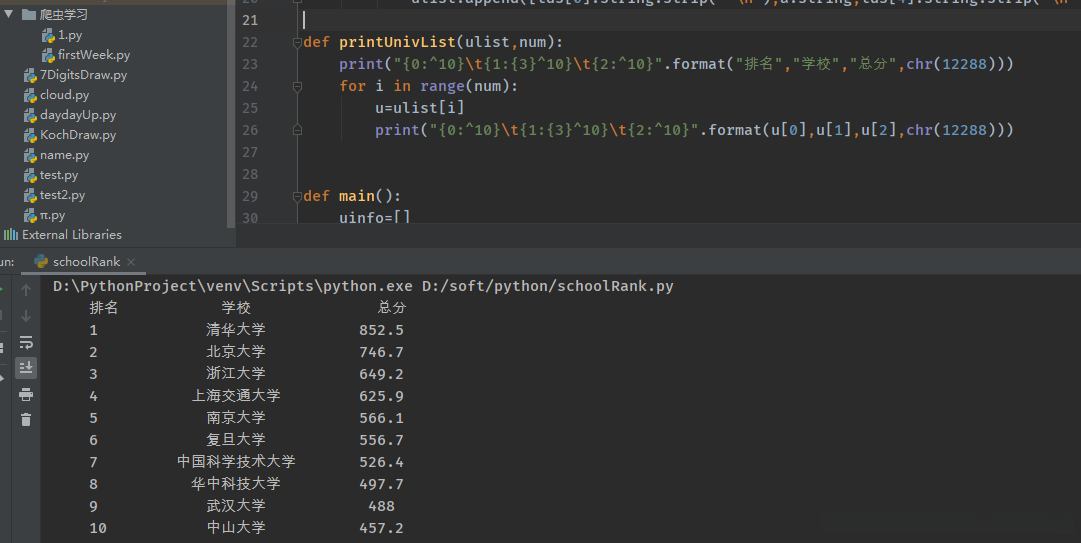Click score 625.9 in console output
Image resolution: width=1081 pixels, height=543 pixels.
tap(381, 396)
